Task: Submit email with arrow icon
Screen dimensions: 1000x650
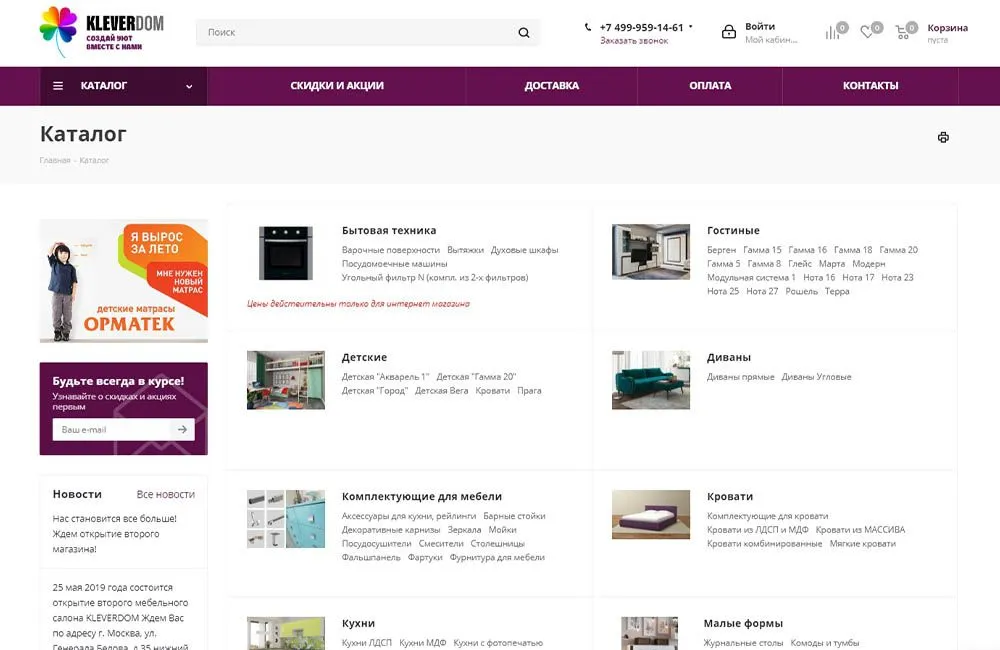Action: (x=182, y=430)
